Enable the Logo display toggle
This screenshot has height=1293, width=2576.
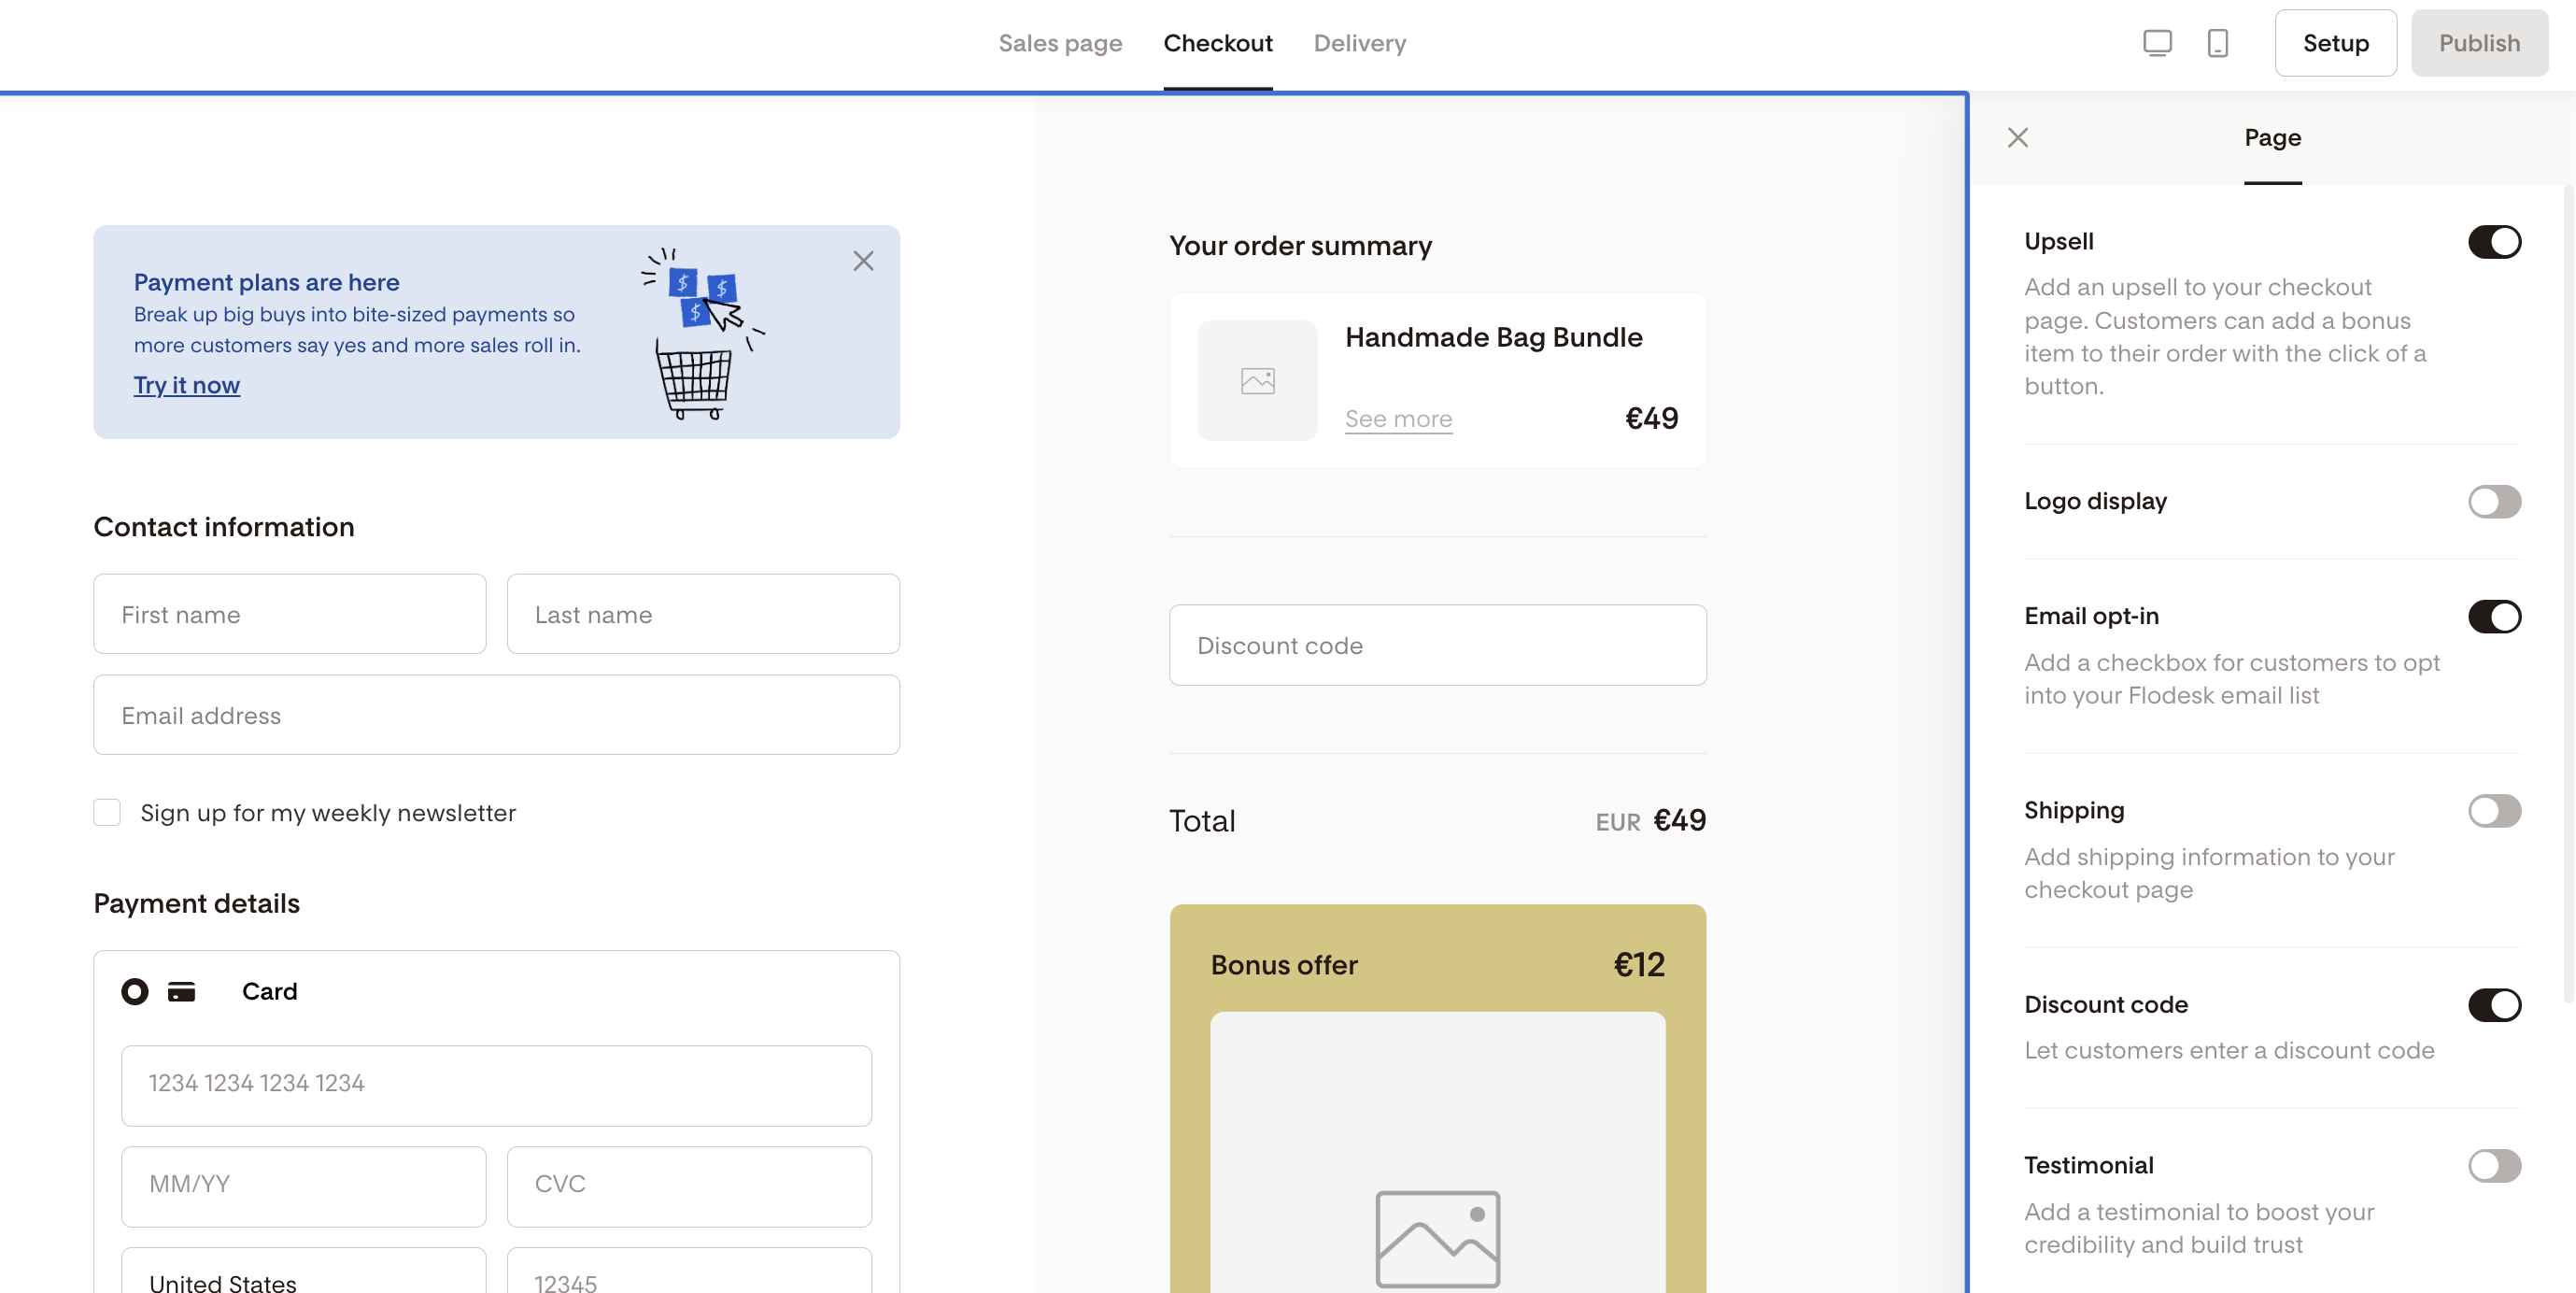click(x=2493, y=502)
